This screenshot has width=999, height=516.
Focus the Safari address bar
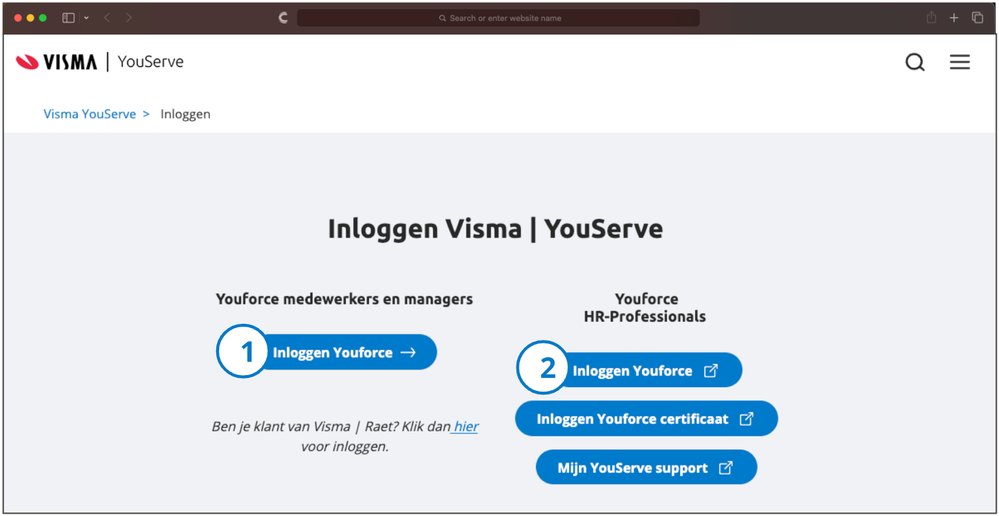(498, 18)
